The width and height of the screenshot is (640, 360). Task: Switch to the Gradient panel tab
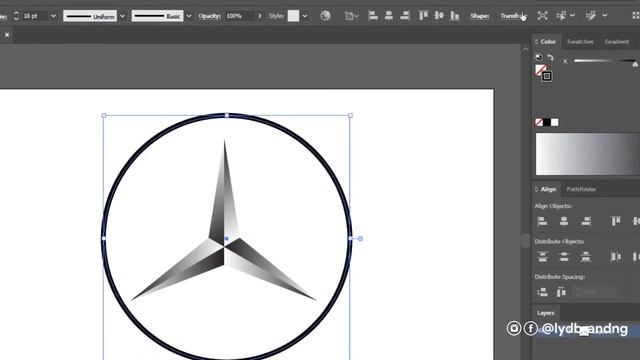pos(617,42)
